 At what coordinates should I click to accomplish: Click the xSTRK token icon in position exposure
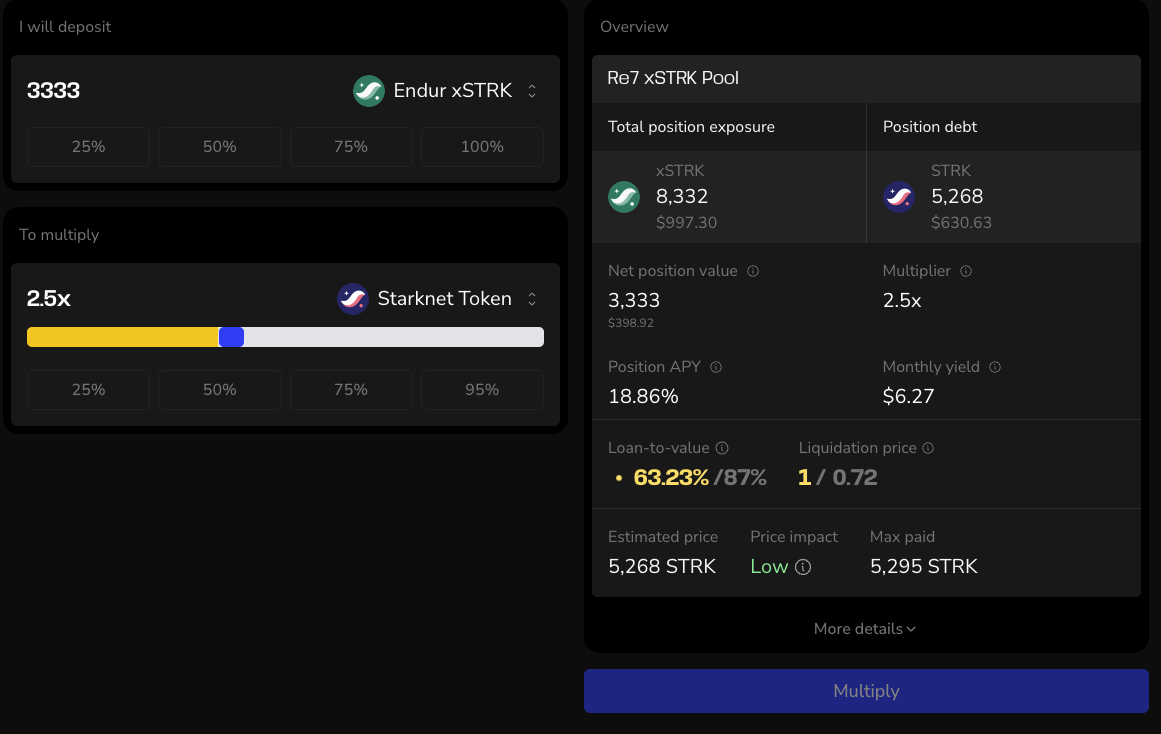[624, 197]
